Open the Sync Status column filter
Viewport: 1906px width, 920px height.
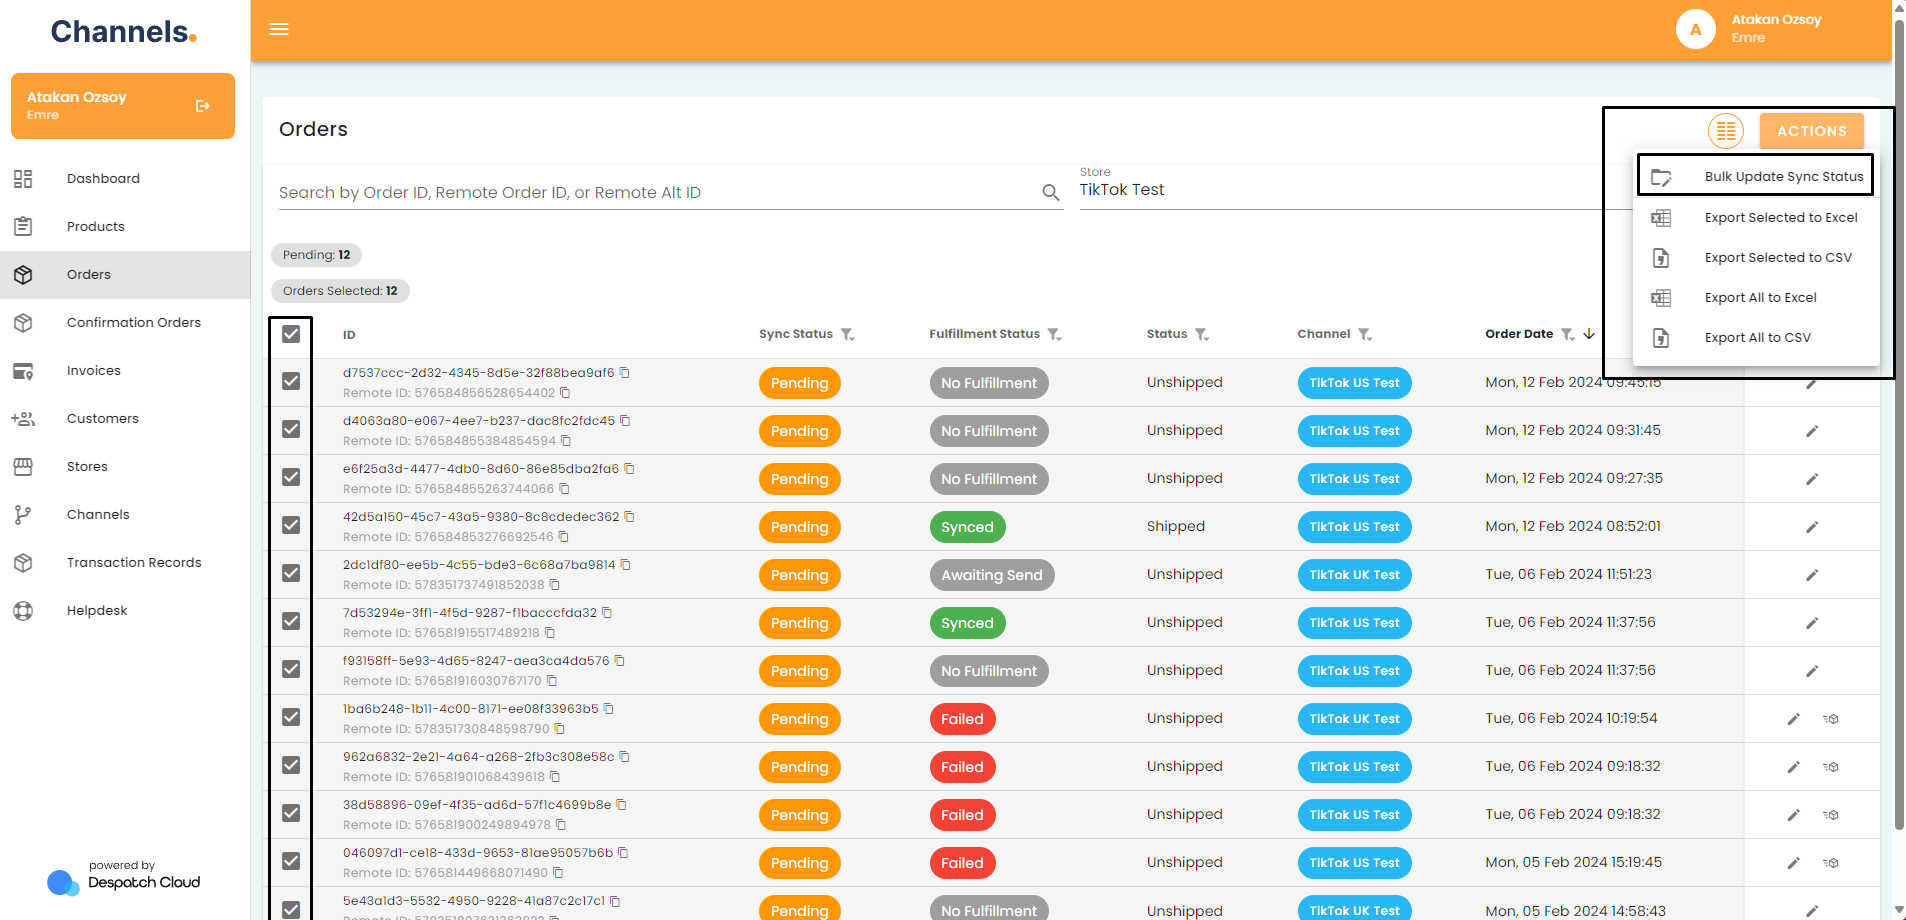[847, 334]
